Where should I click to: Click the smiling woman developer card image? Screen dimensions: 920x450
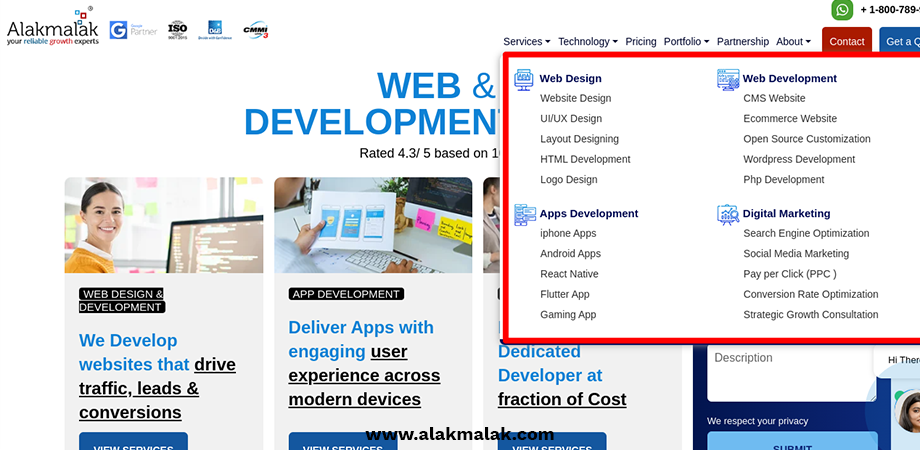(164, 225)
